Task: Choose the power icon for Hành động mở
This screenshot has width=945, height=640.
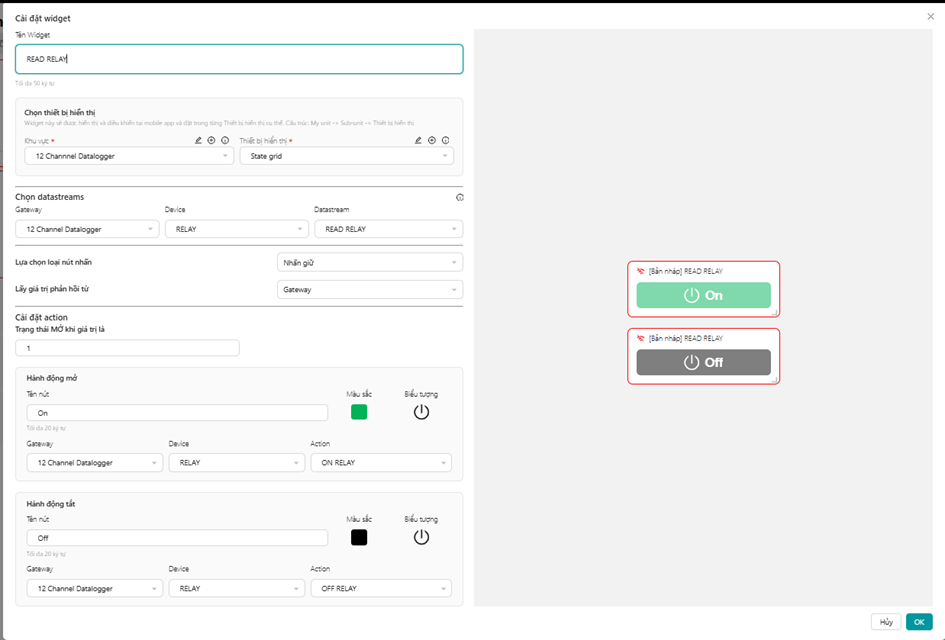Action: click(421, 412)
